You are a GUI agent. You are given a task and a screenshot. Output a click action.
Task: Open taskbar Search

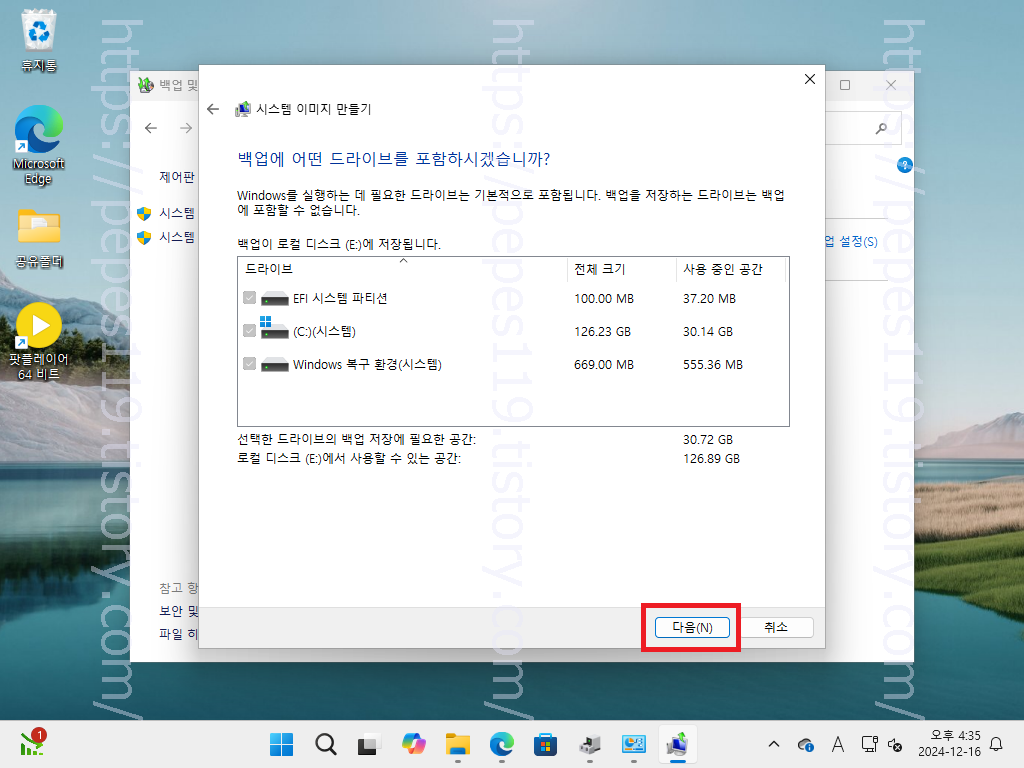[x=325, y=744]
